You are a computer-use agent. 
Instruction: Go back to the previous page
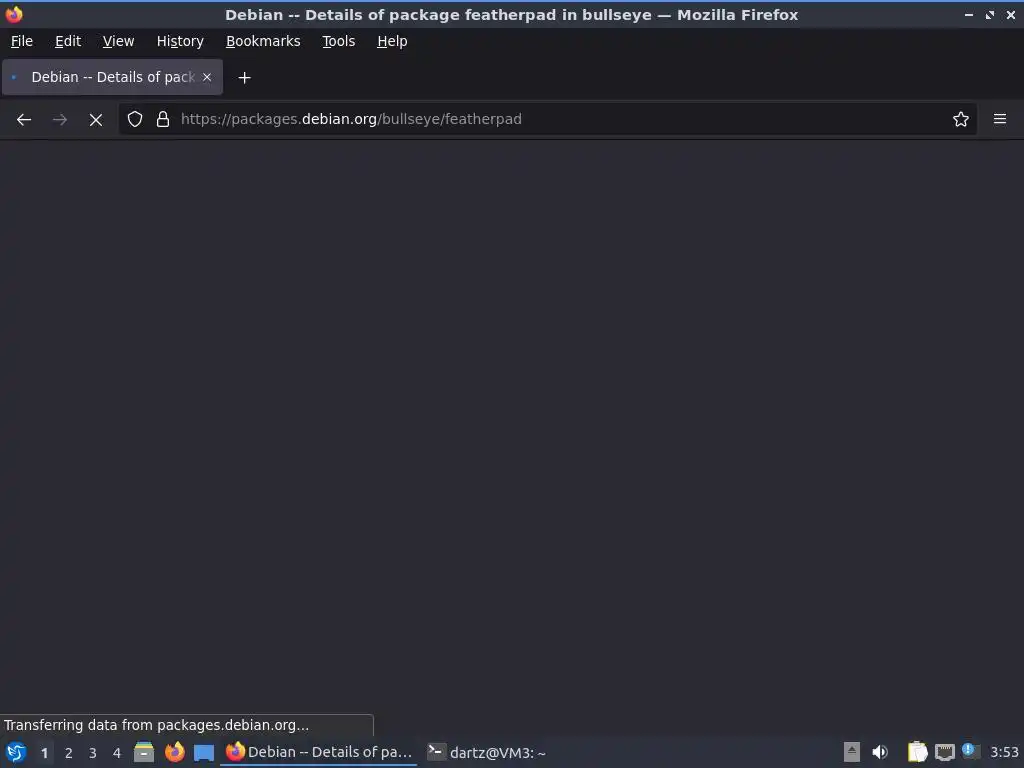(x=24, y=120)
